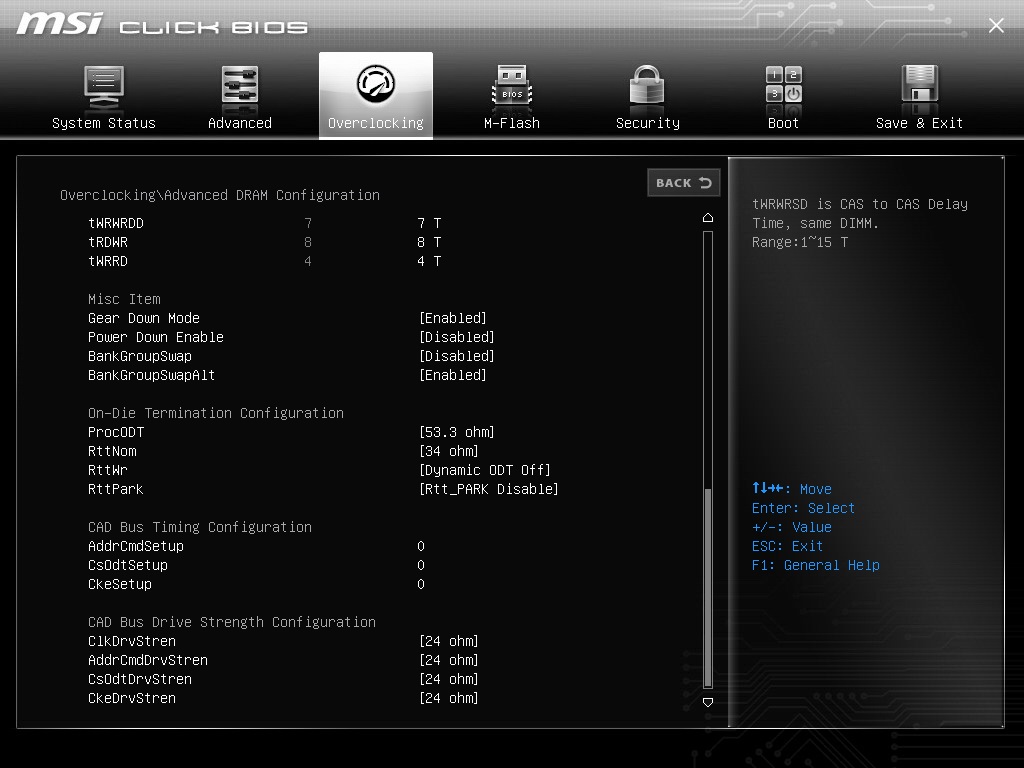
Task: Click scrollbar down arrow
Action: [x=708, y=702]
